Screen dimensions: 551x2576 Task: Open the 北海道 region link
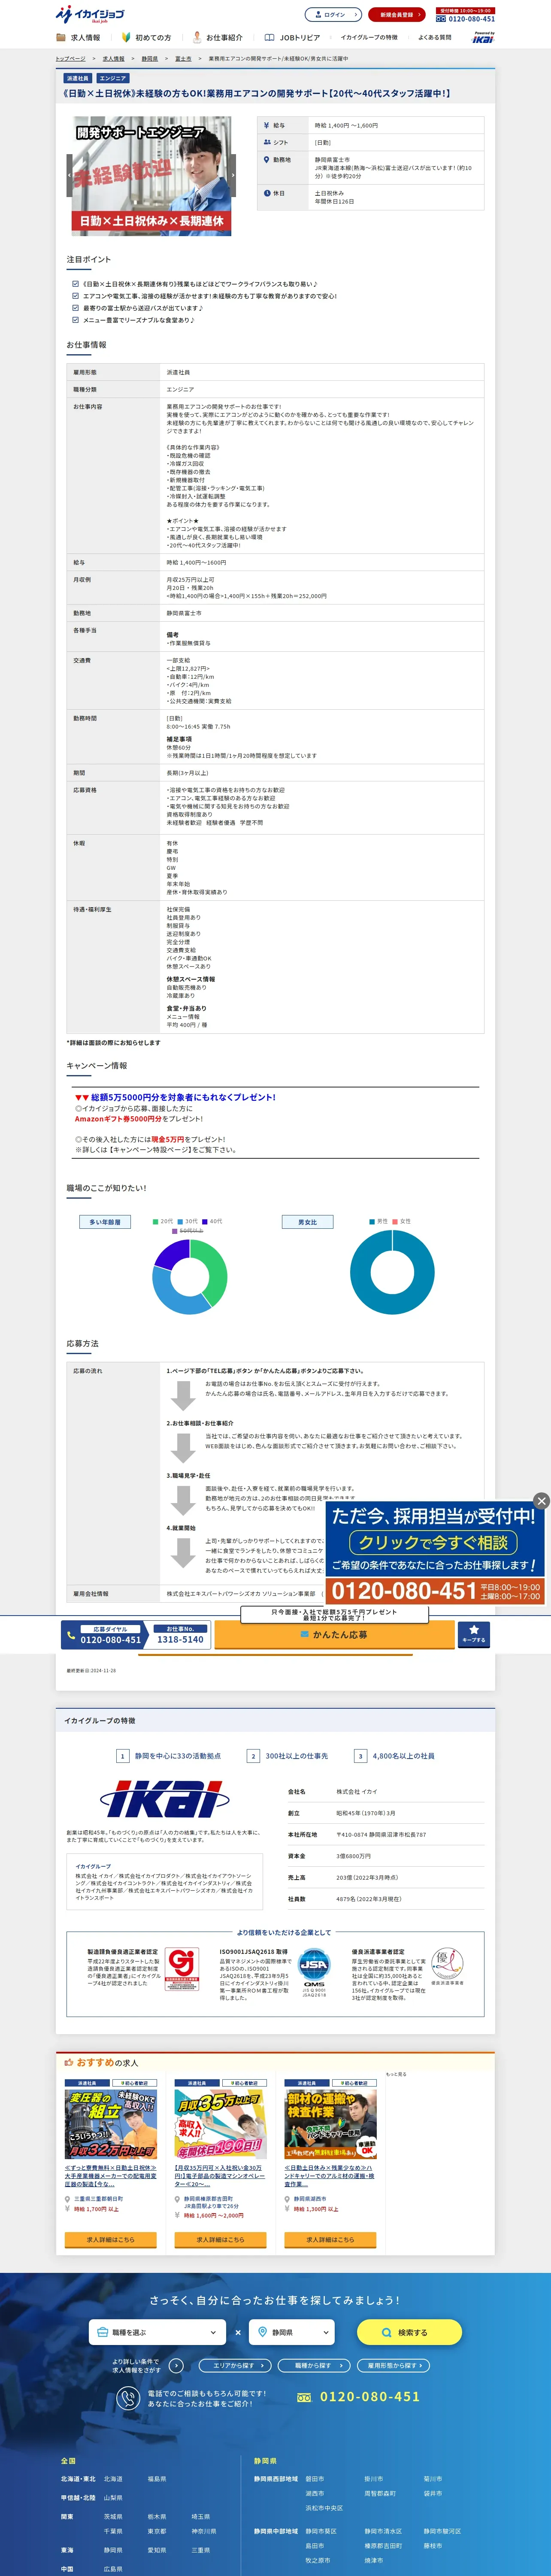click(113, 2479)
